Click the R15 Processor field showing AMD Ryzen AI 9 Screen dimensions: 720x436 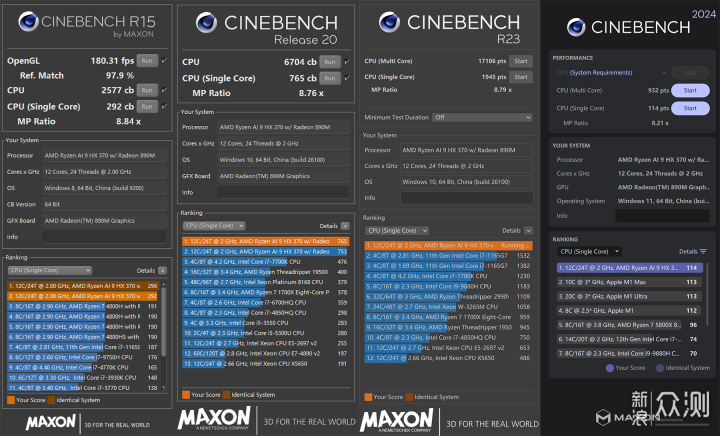click(104, 156)
